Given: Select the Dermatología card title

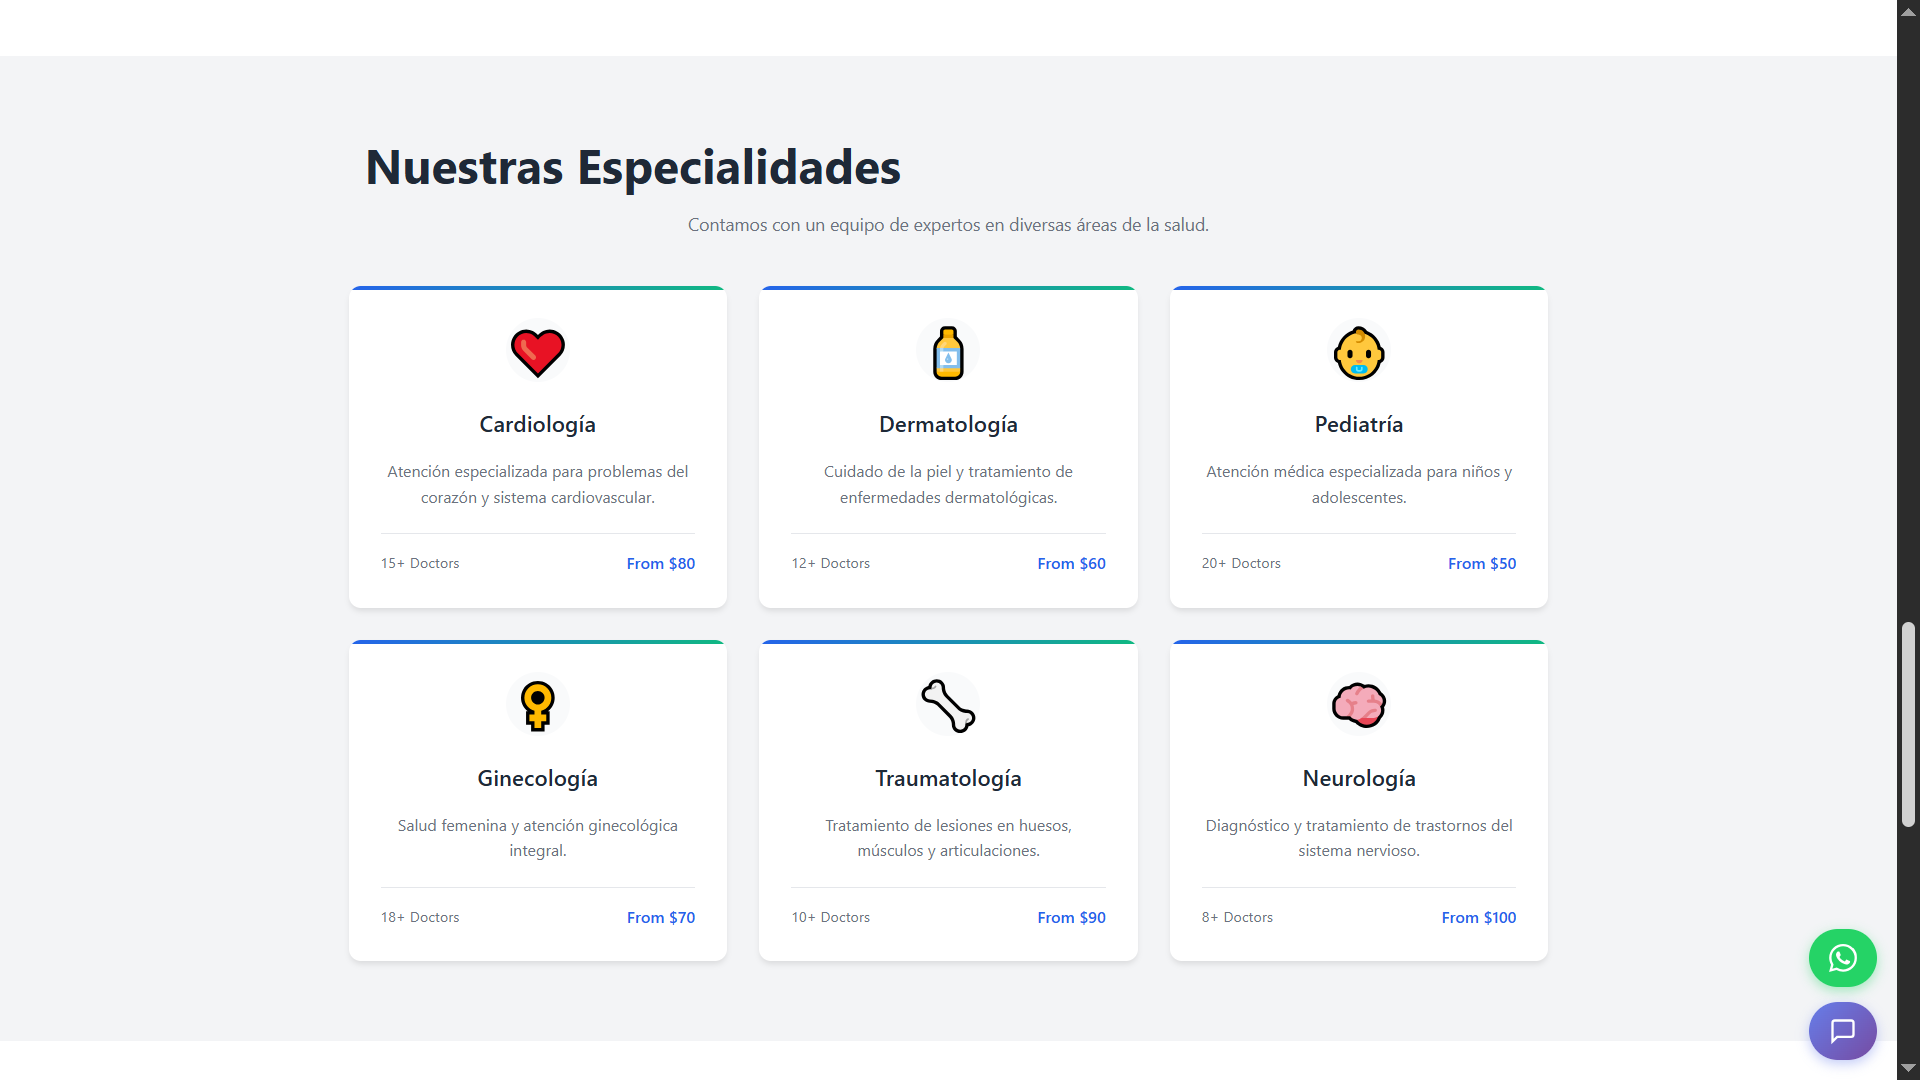Looking at the screenshot, I should (948, 425).
